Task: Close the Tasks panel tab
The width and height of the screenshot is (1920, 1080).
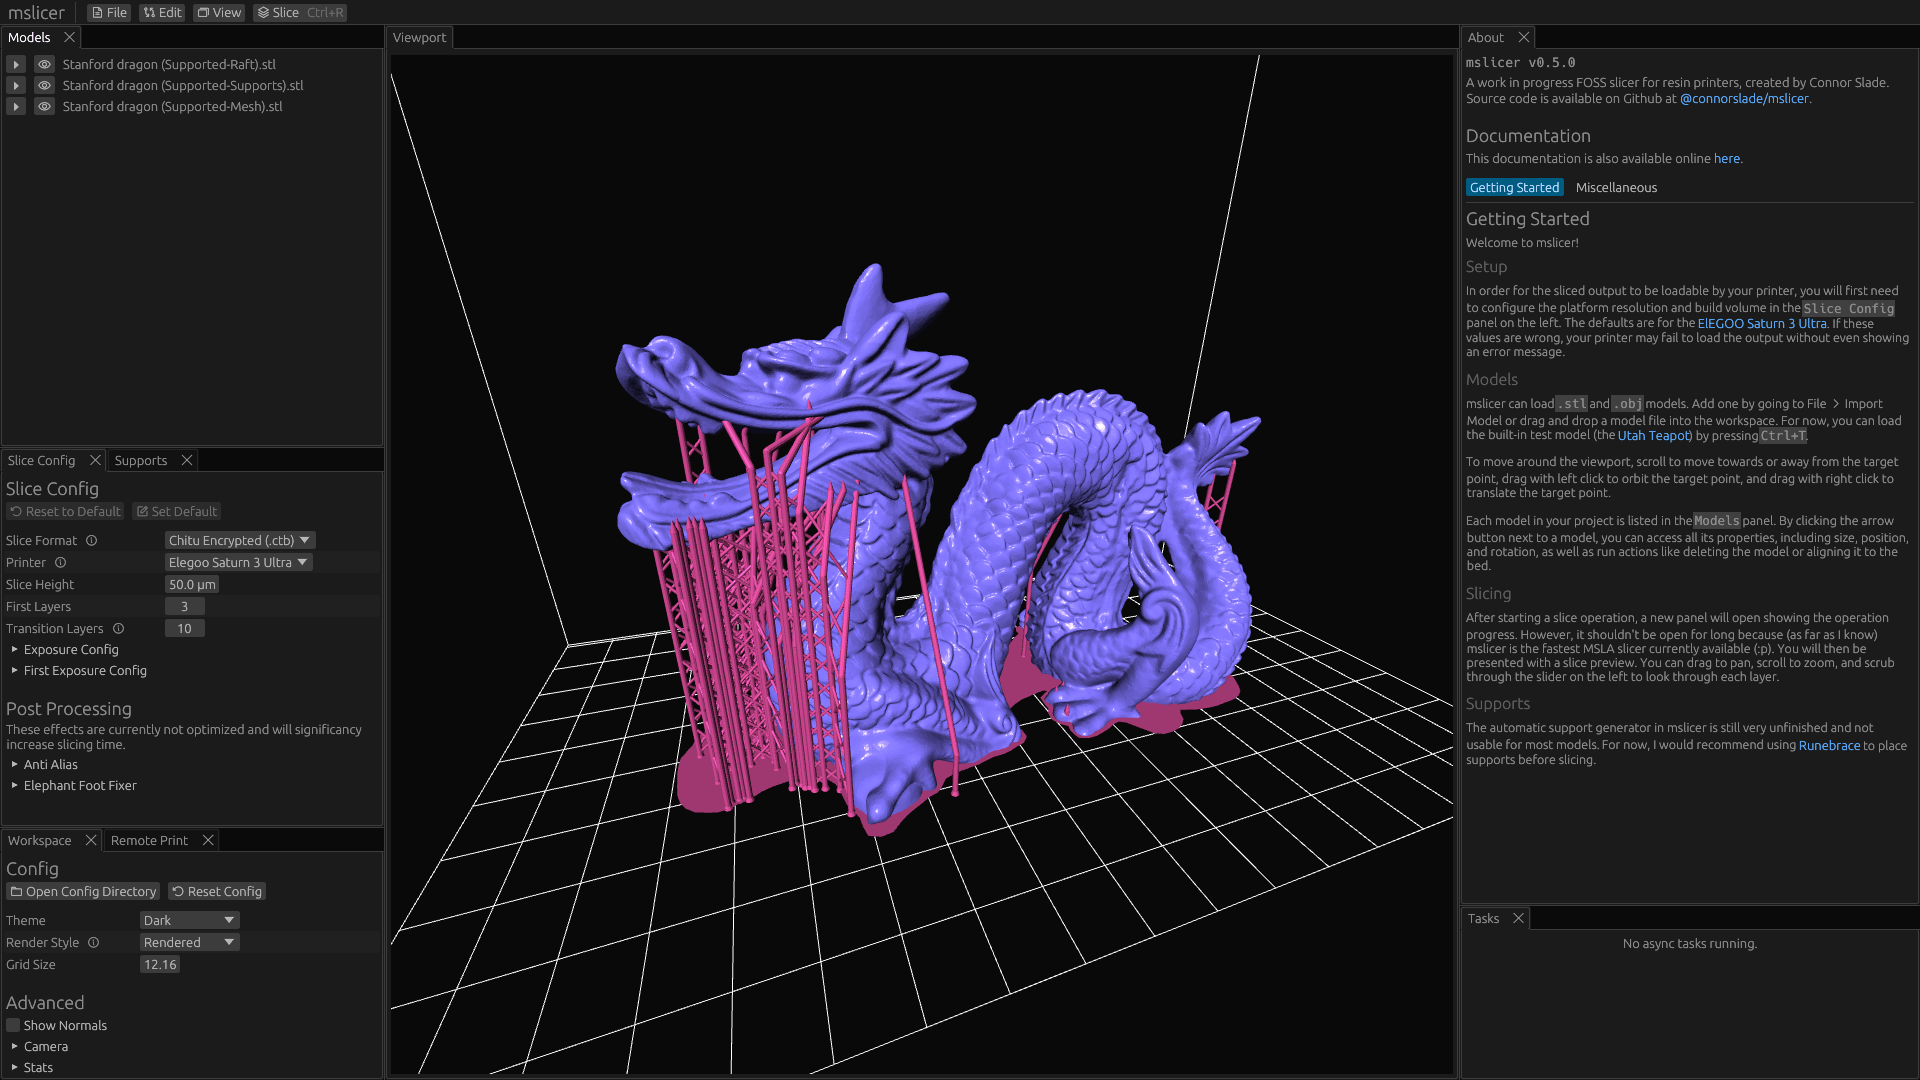Action: coord(1518,919)
